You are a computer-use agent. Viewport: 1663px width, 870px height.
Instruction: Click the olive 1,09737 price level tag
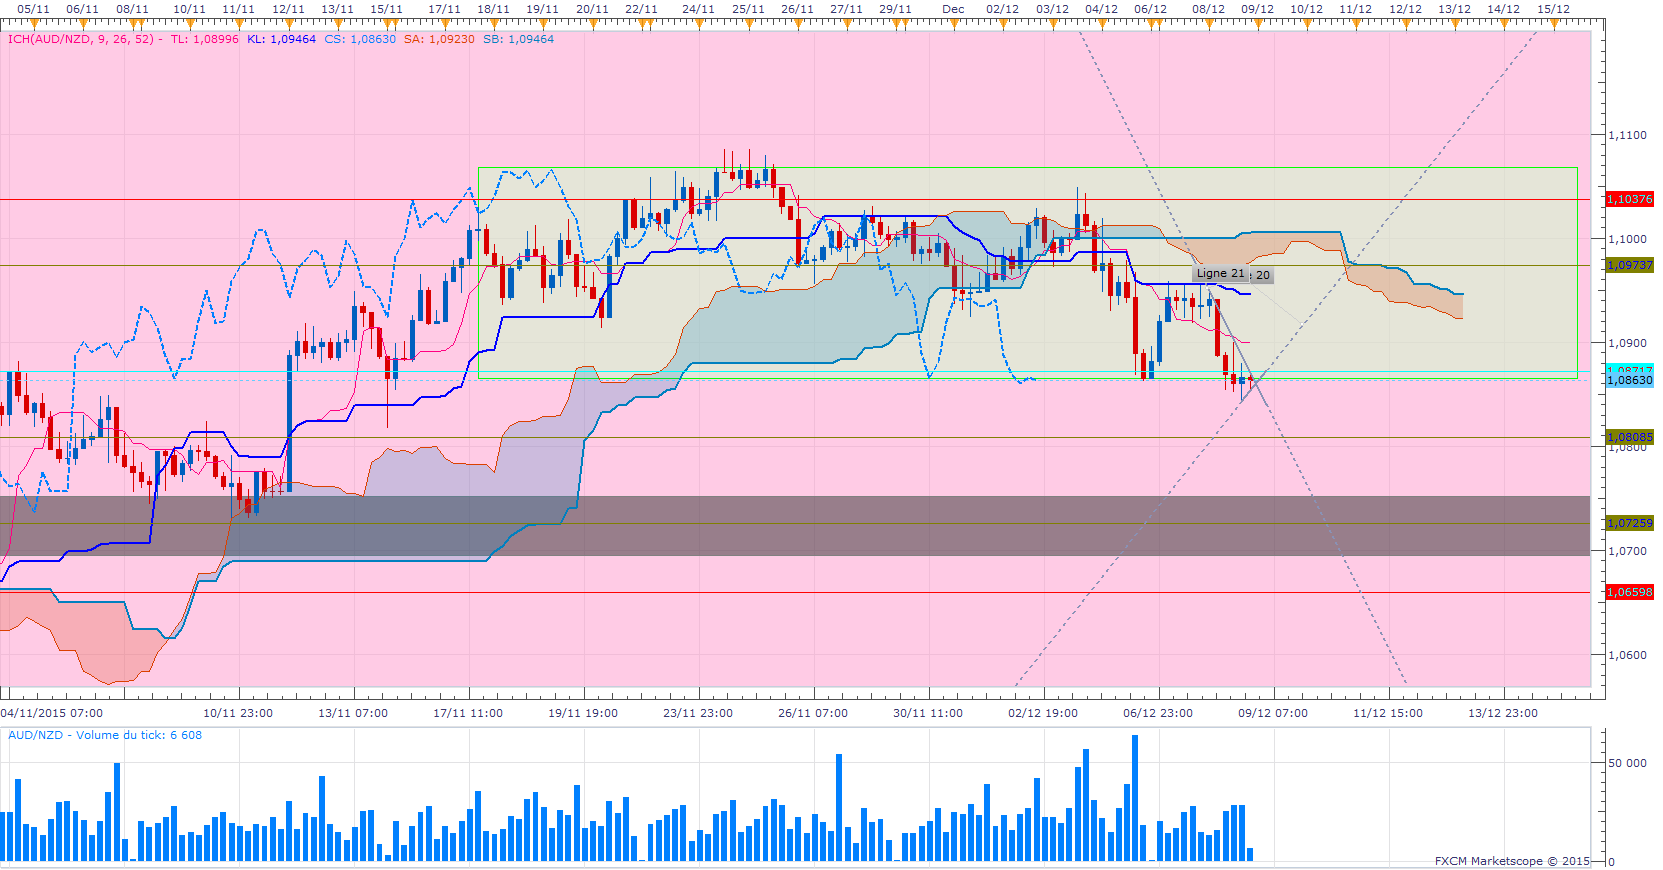[1629, 266]
